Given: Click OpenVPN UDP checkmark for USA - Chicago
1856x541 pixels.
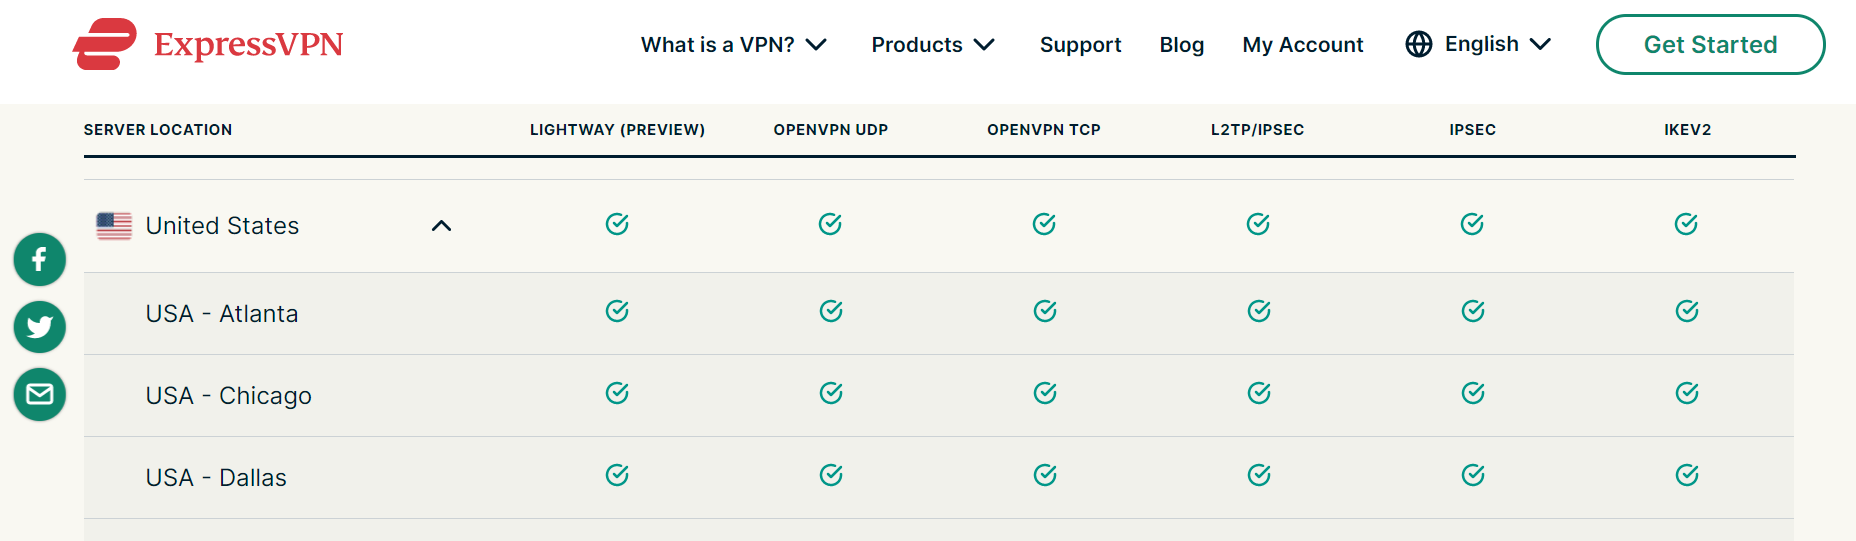Looking at the screenshot, I should 831,393.
